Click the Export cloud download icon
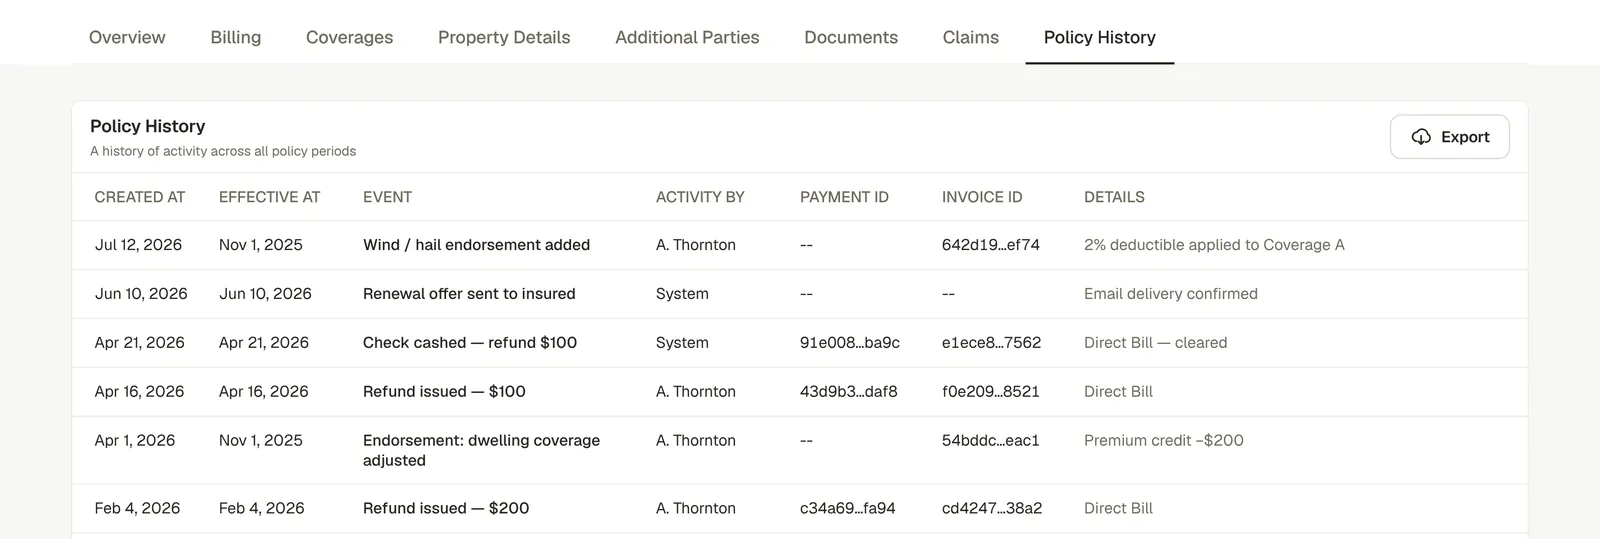The width and height of the screenshot is (1600, 539). 1421,137
